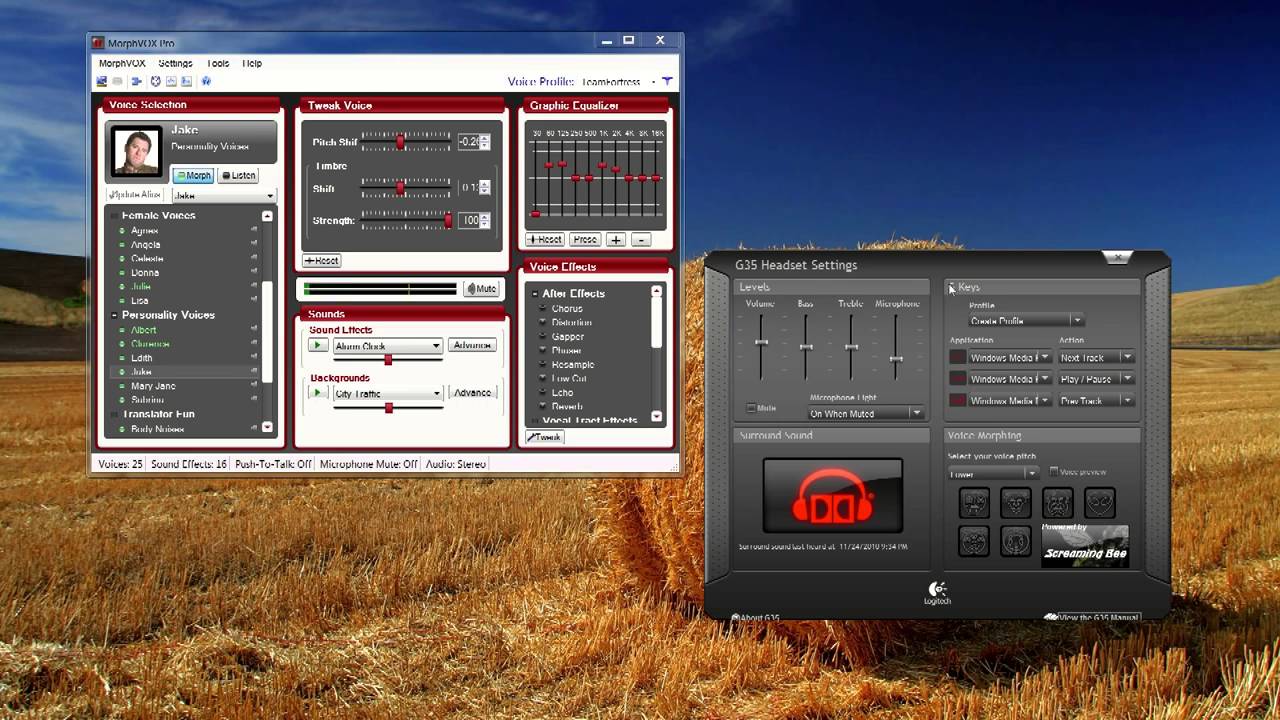1280x720 pixels.
Task: Open the City Traffic backgrounds dropdown
Action: click(387, 394)
